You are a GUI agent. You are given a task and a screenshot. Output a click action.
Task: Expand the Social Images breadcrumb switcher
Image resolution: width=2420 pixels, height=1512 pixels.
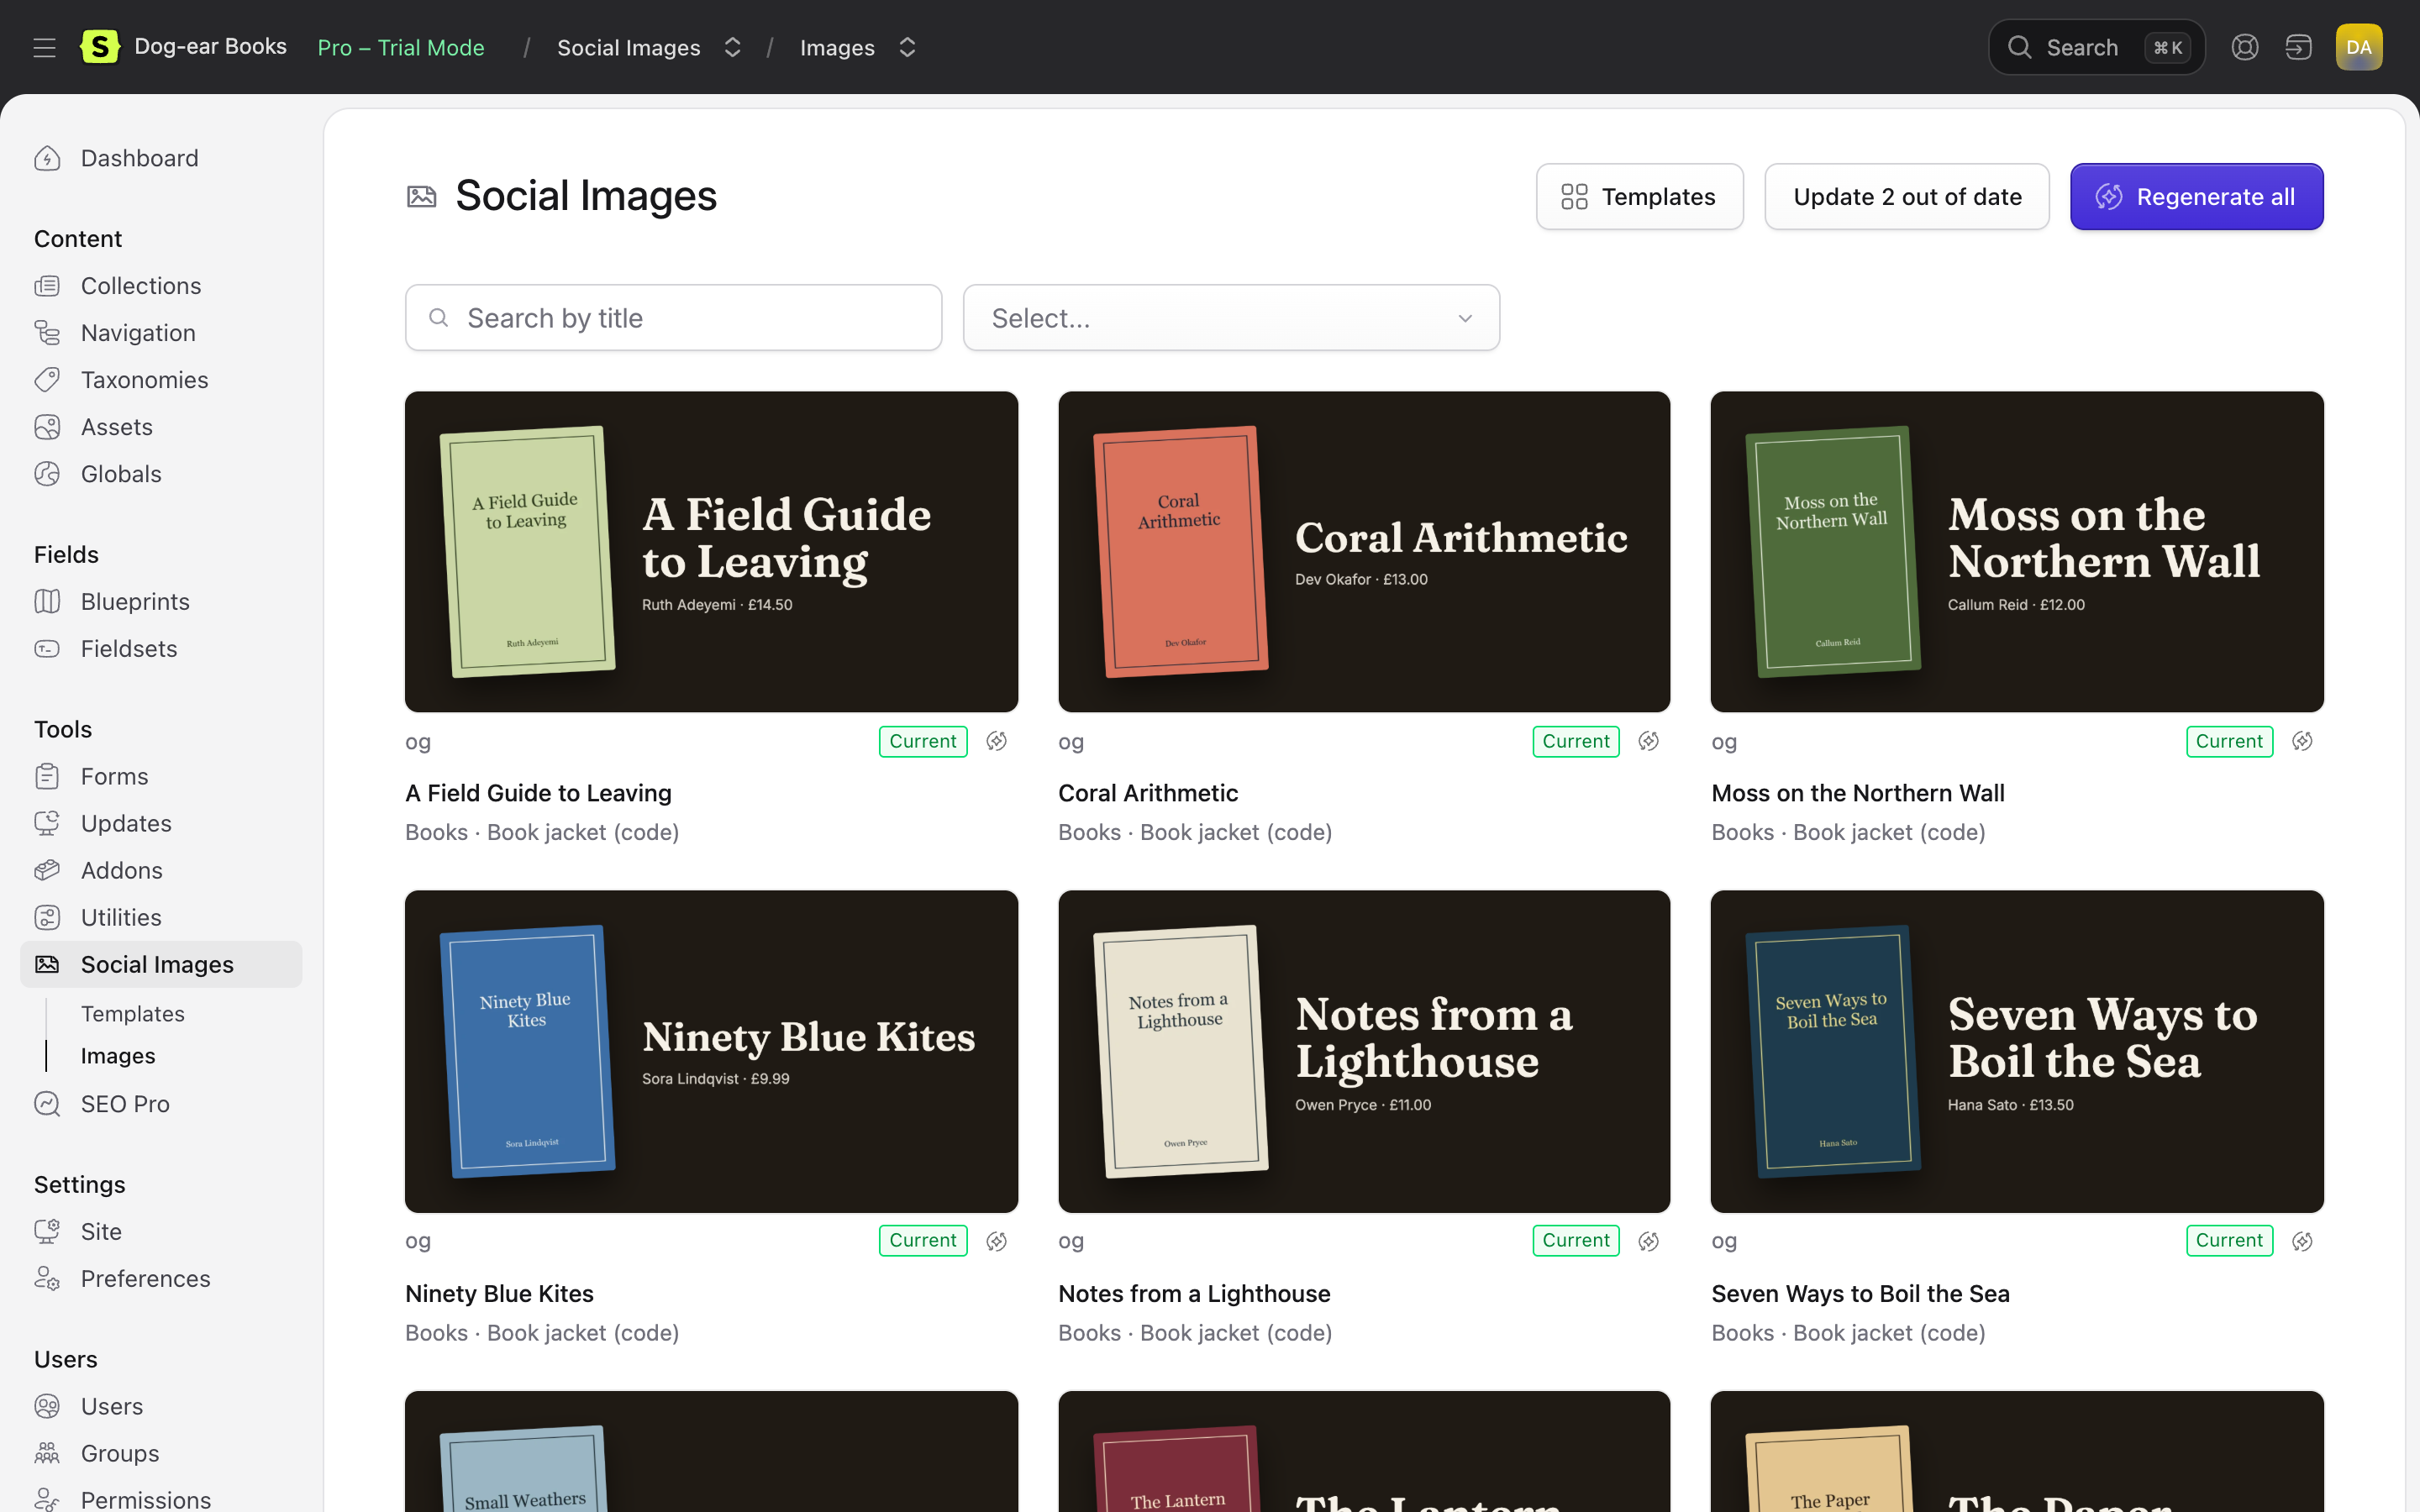pyautogui.click(x=733, y=47)
